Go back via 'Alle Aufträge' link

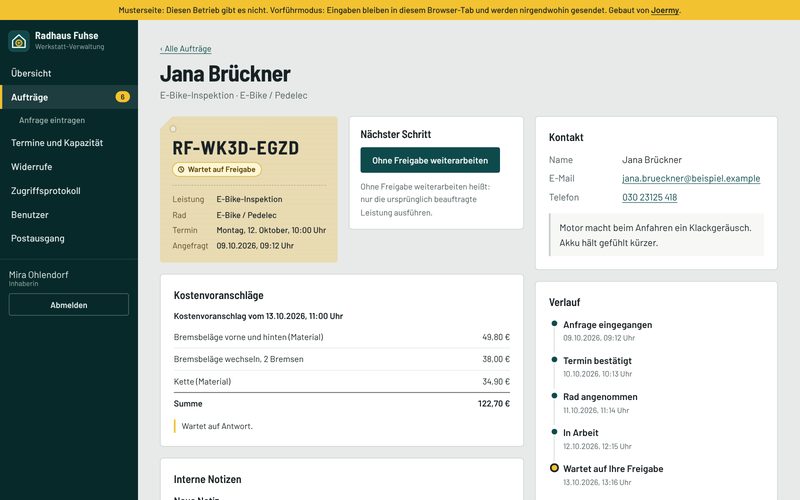click(x=186, y=49)
